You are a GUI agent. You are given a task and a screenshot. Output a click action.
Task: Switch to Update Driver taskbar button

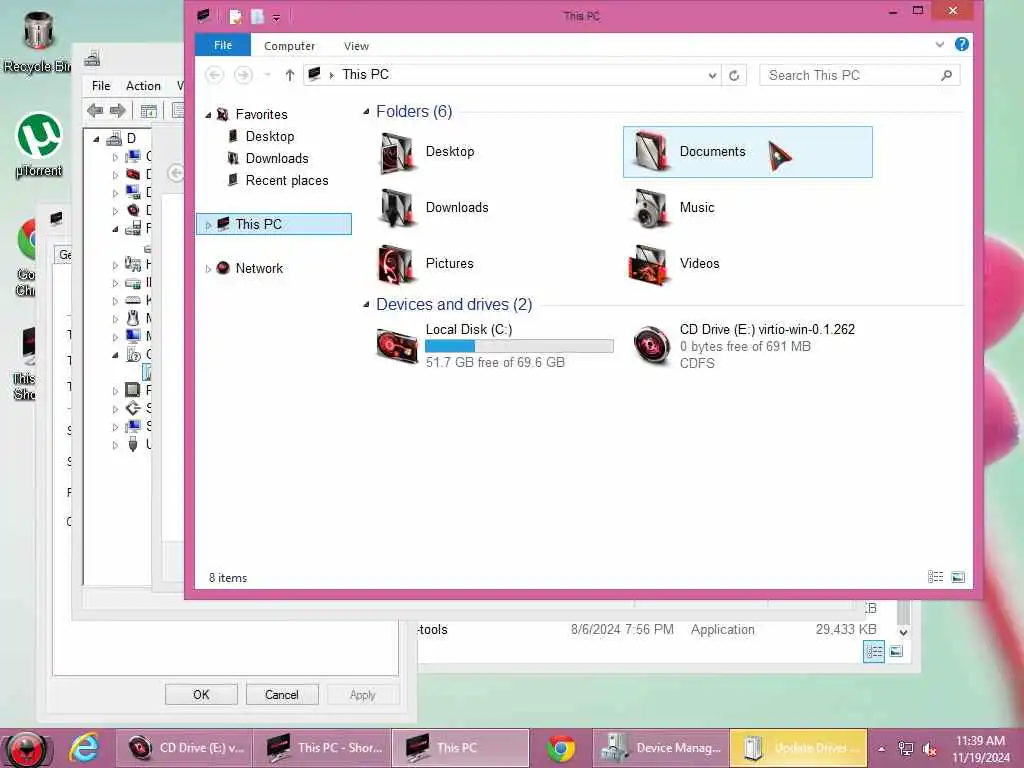(798, 748)
